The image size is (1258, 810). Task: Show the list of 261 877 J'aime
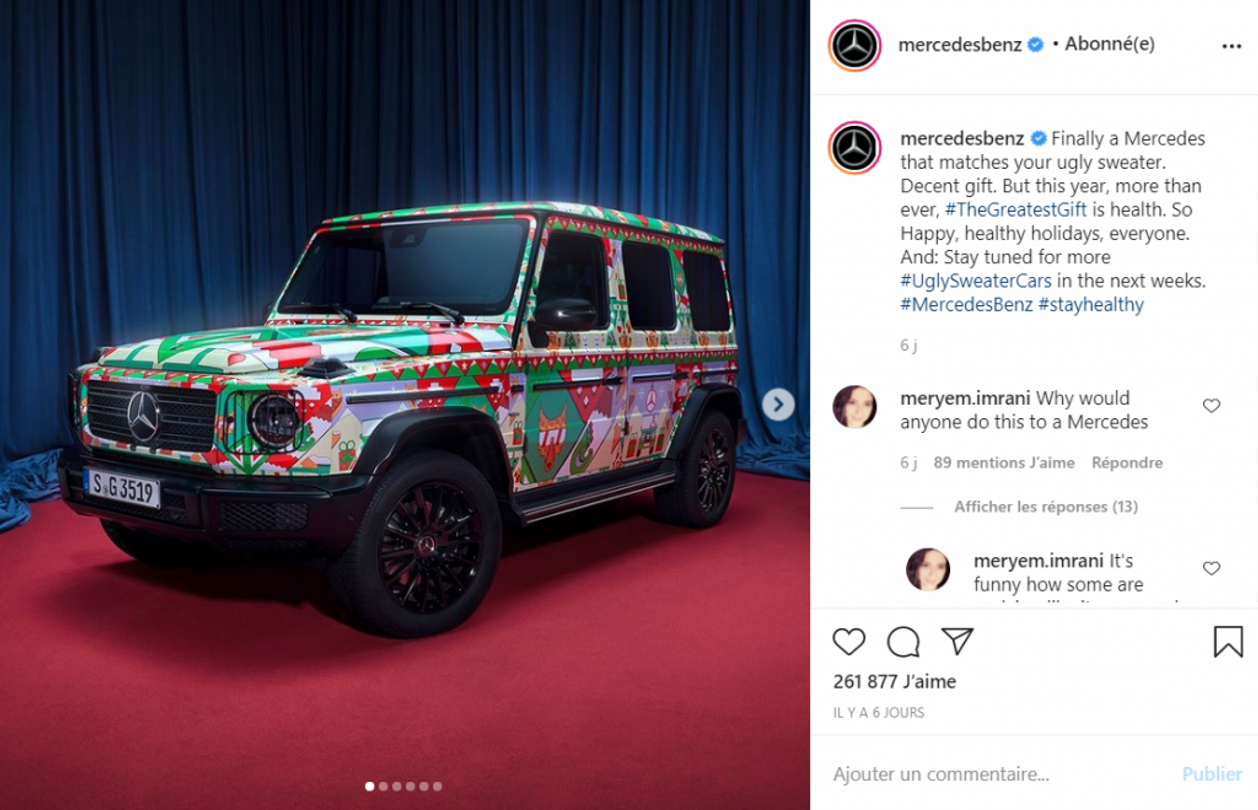pyautogui.click(x=895, y=682)
